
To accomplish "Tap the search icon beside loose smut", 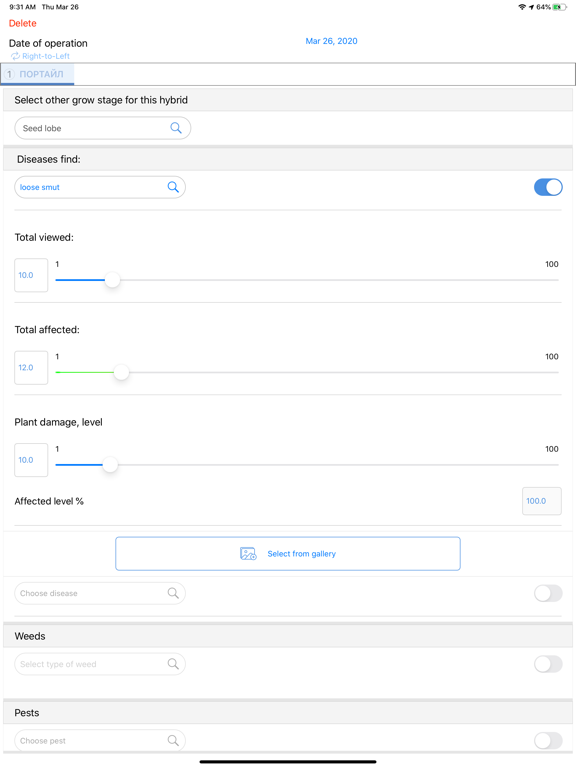I will [173, 187].
